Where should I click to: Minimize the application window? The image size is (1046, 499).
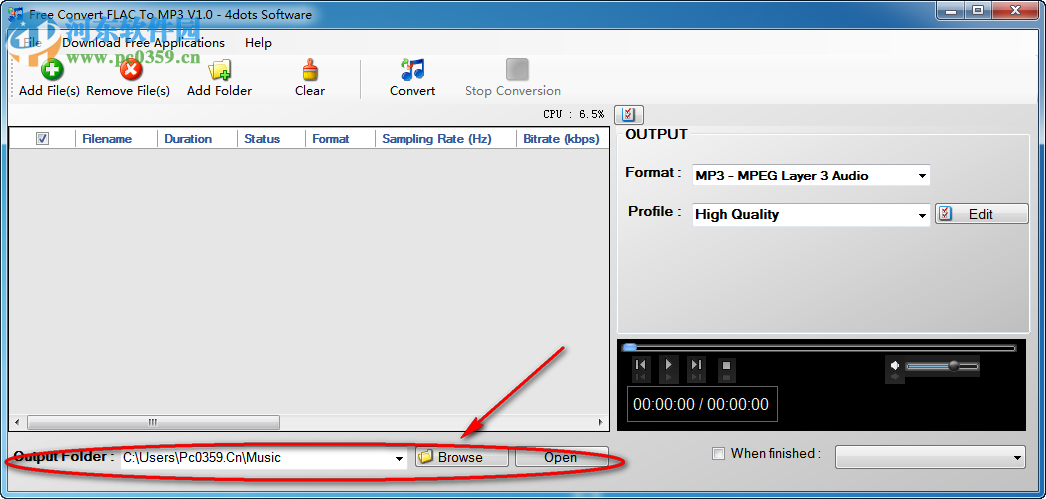pos(953,10)
